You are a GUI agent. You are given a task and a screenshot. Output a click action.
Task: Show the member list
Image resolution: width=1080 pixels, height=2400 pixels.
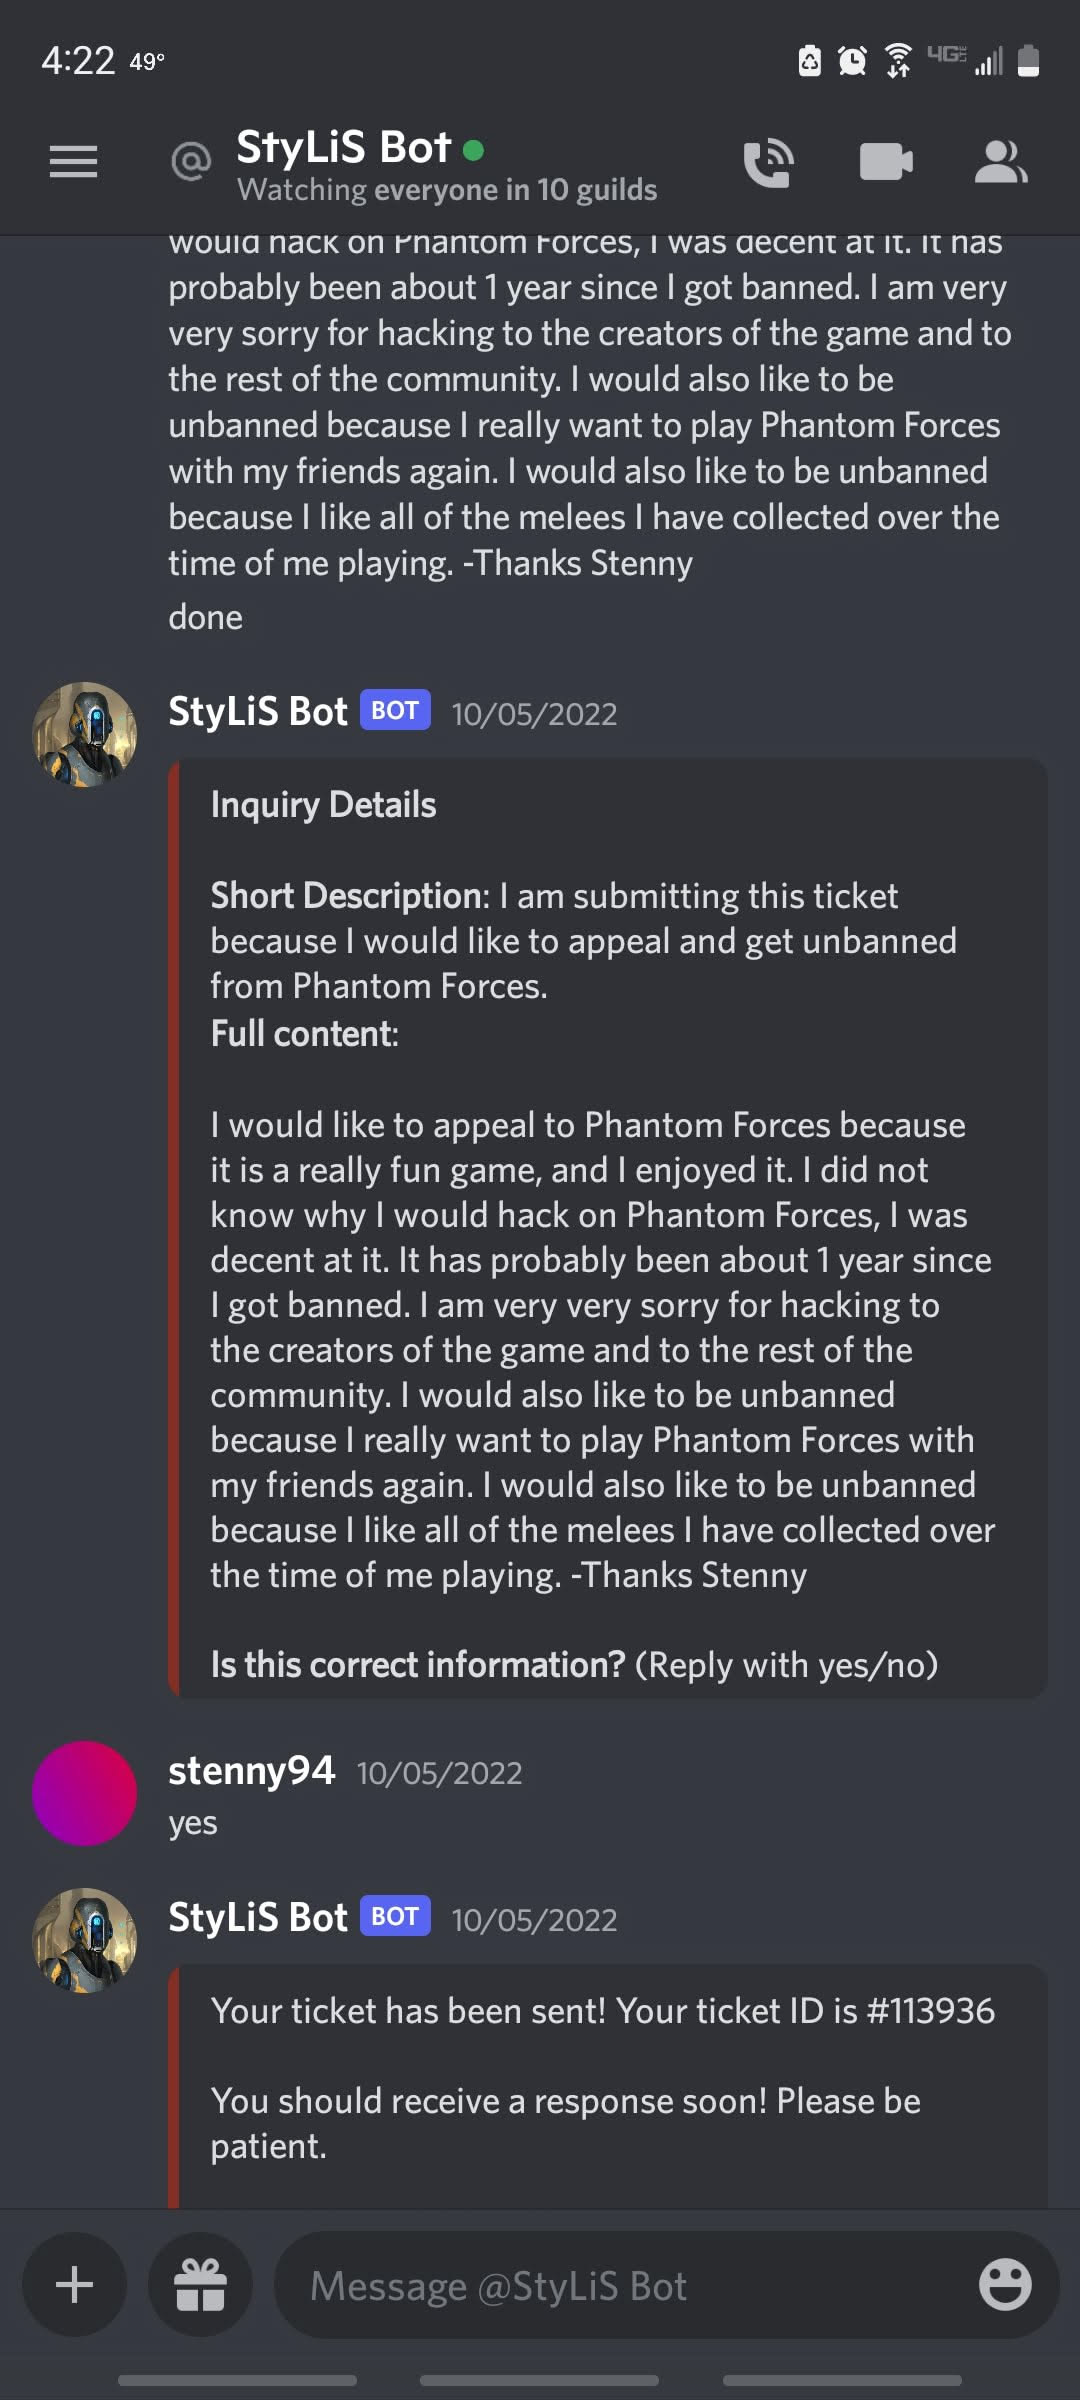coord(1001,162)
